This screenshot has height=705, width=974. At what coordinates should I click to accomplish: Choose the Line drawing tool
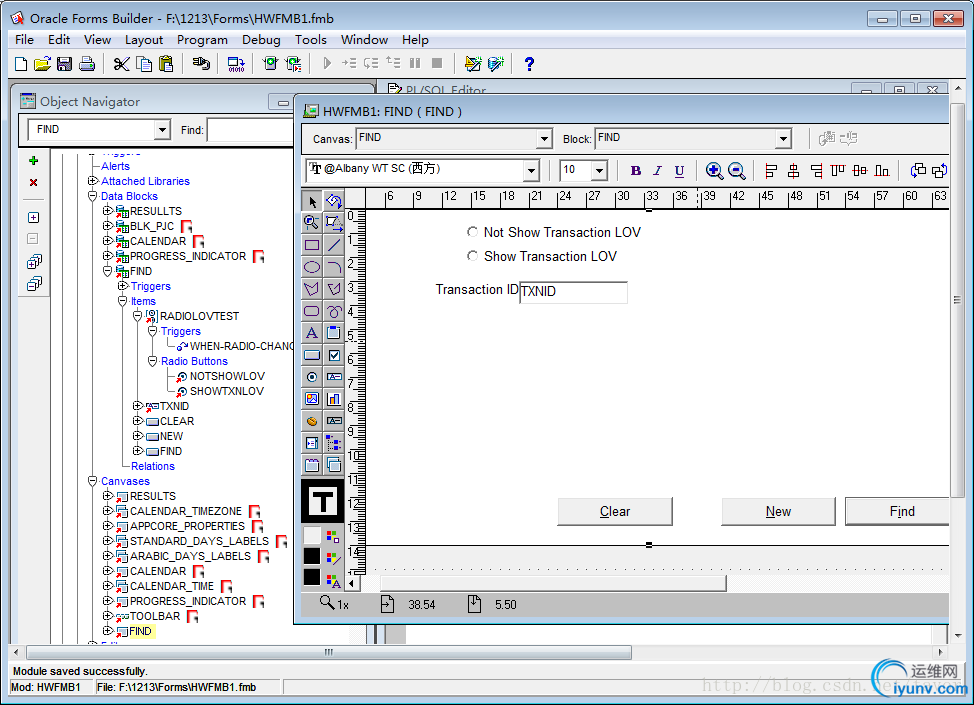click(334, 245)
